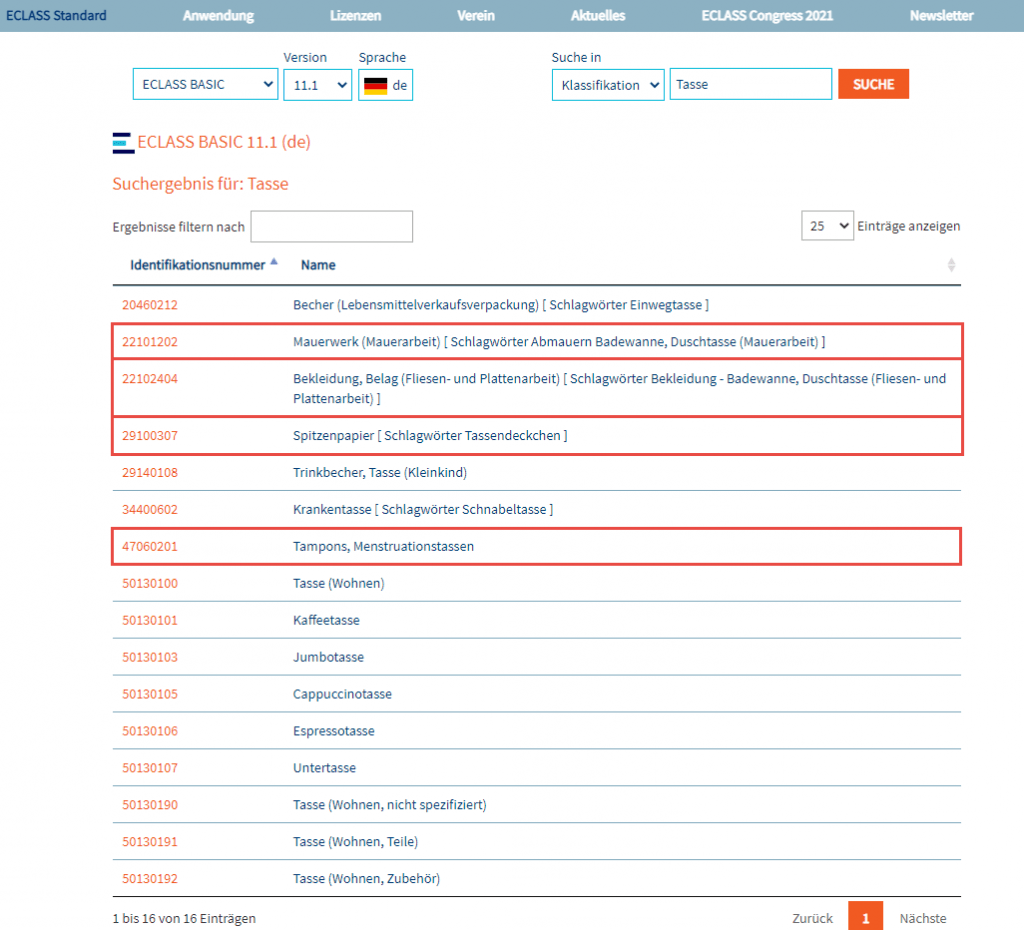Open the Klassifikation search scope dropdown

608,85
